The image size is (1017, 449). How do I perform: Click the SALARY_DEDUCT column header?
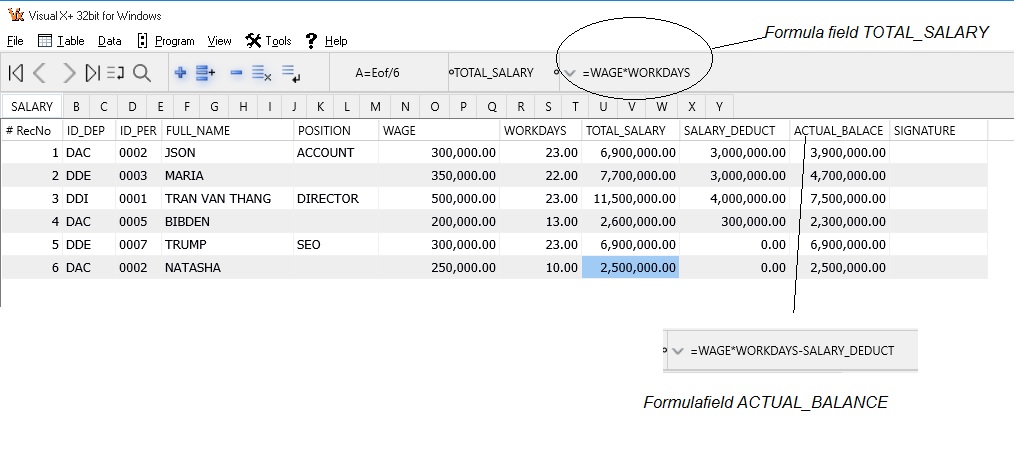[734, 130]
